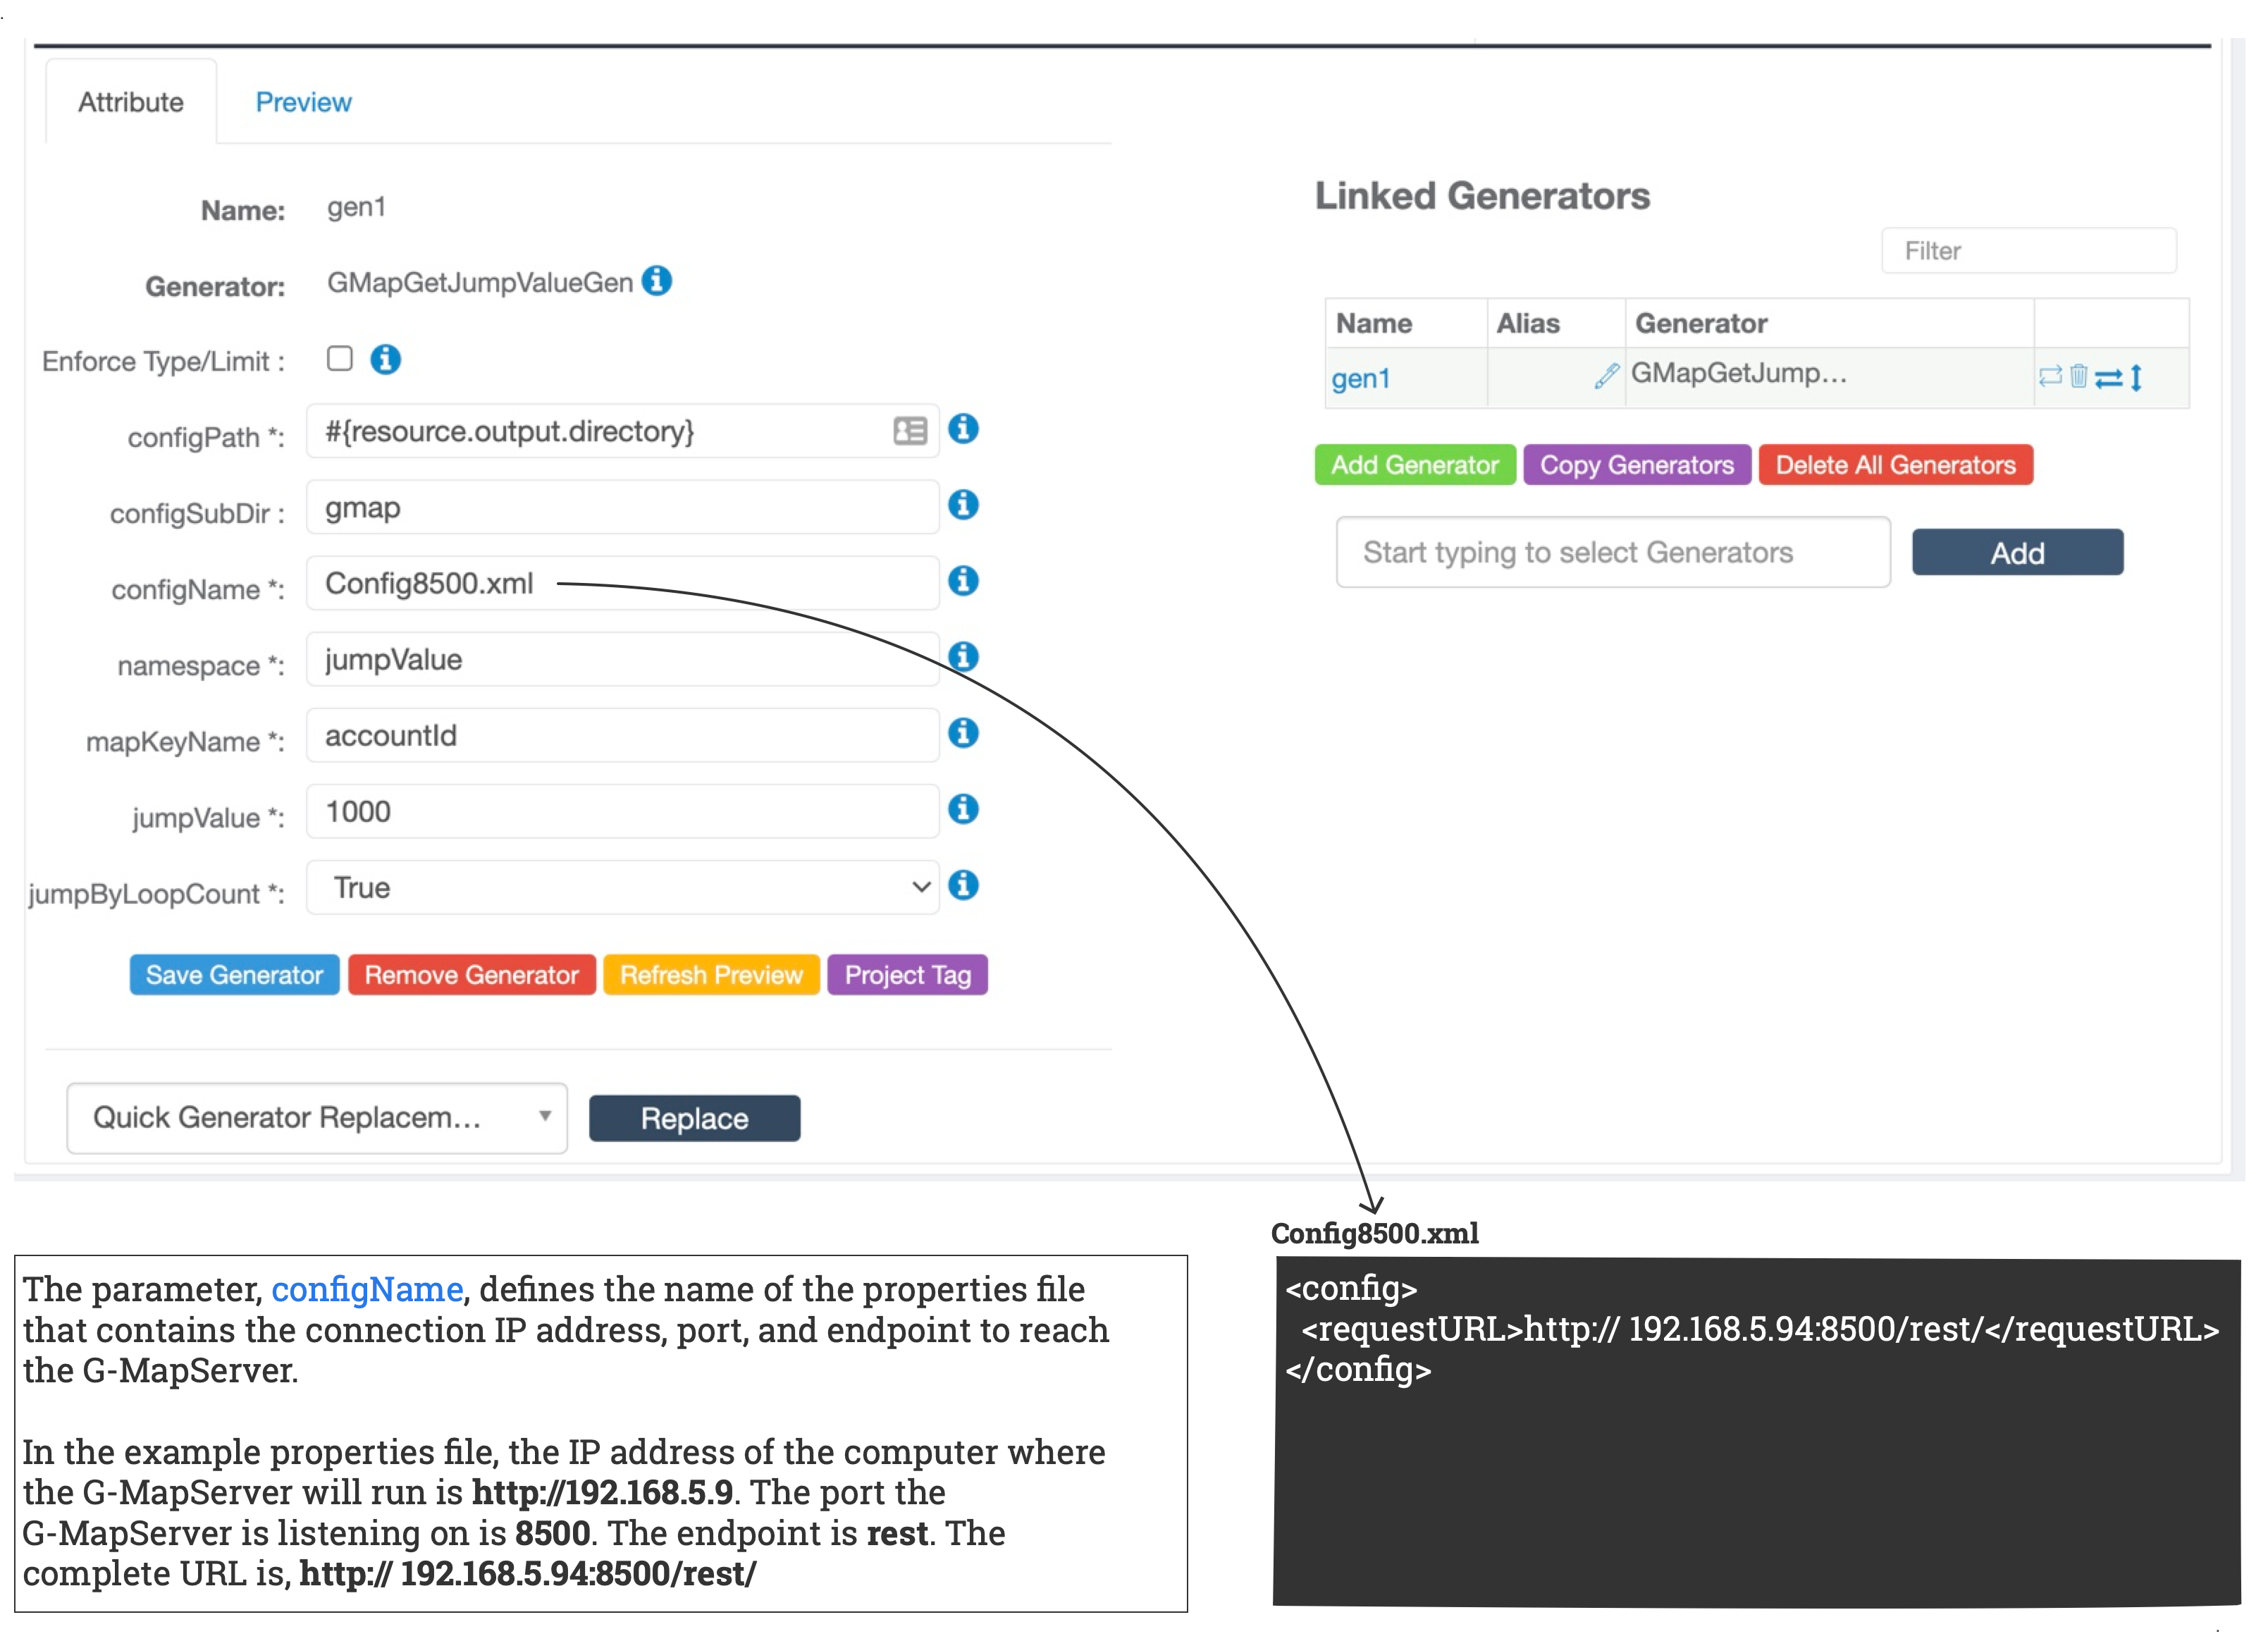Open the info icon beside Enforce Type/Limit
The width and height of the screenshot is (2268, 1641).
(x=386, y=359)
